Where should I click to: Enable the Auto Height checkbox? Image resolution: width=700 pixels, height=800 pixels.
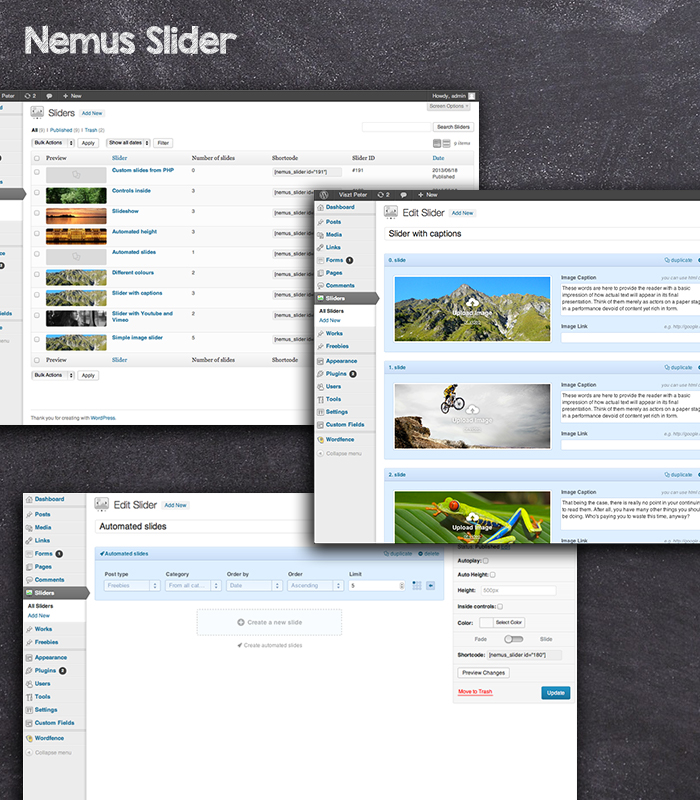(493, 575)
